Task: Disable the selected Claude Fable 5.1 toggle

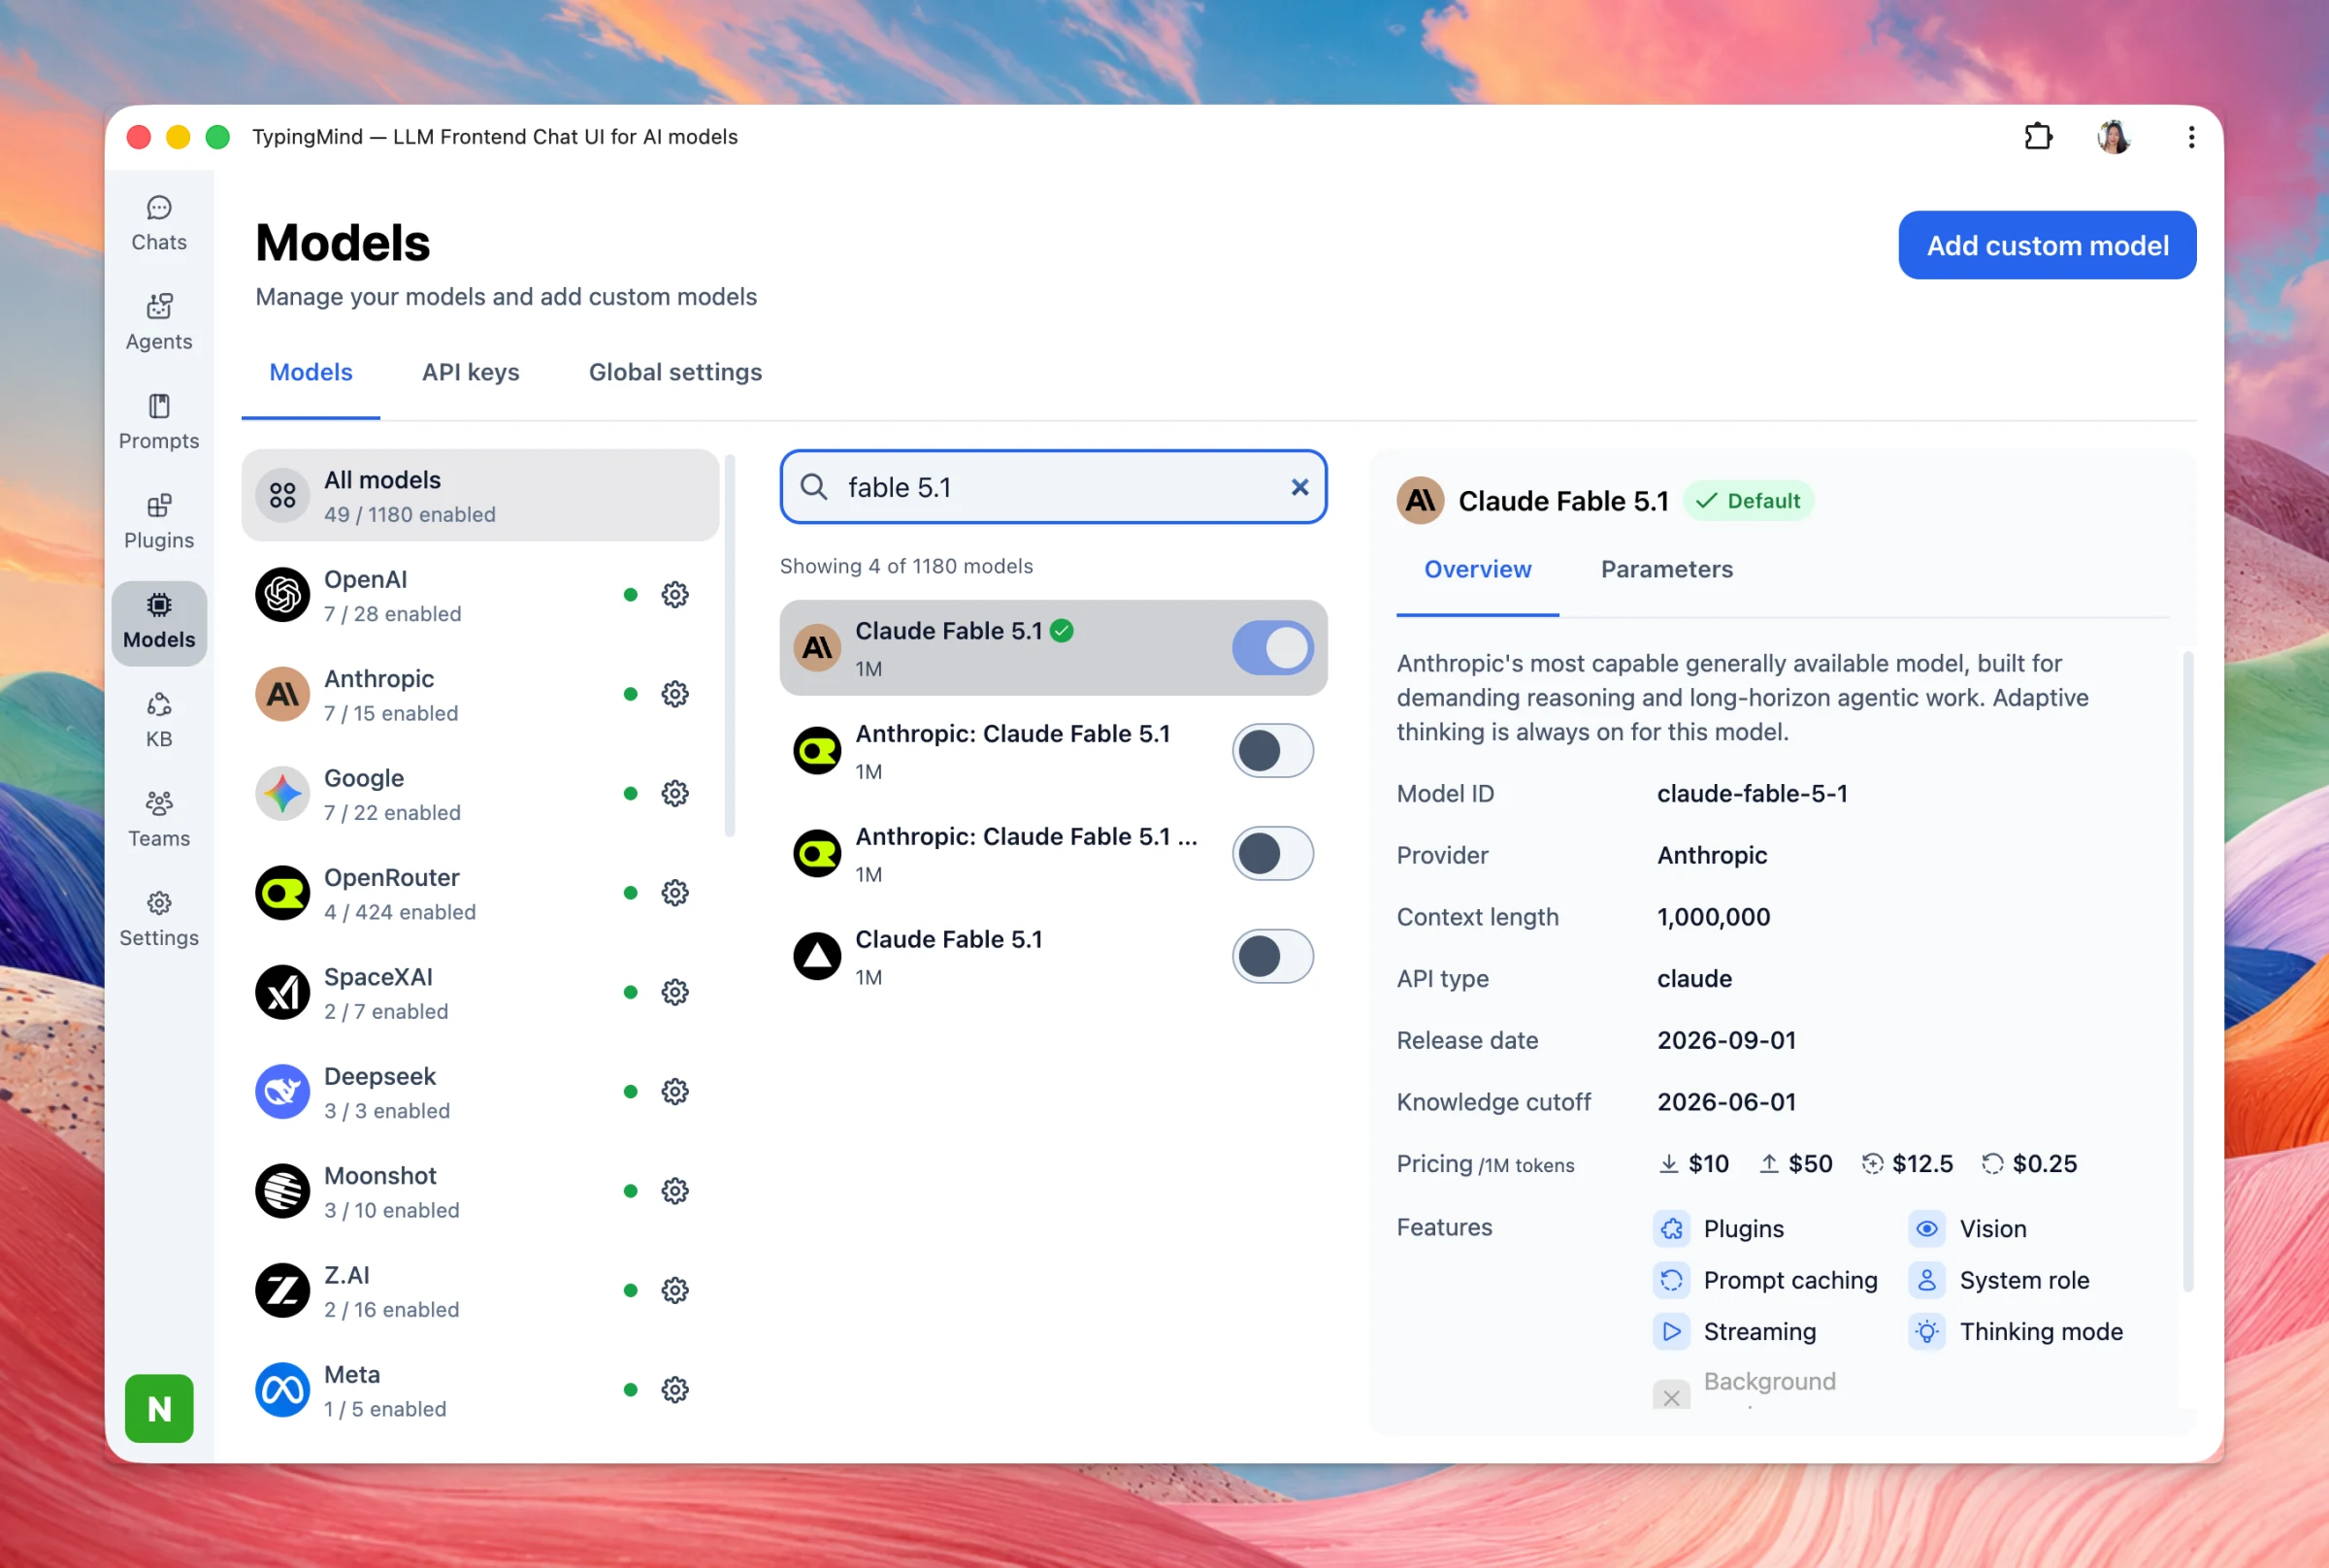Action: click(1272, 648)
